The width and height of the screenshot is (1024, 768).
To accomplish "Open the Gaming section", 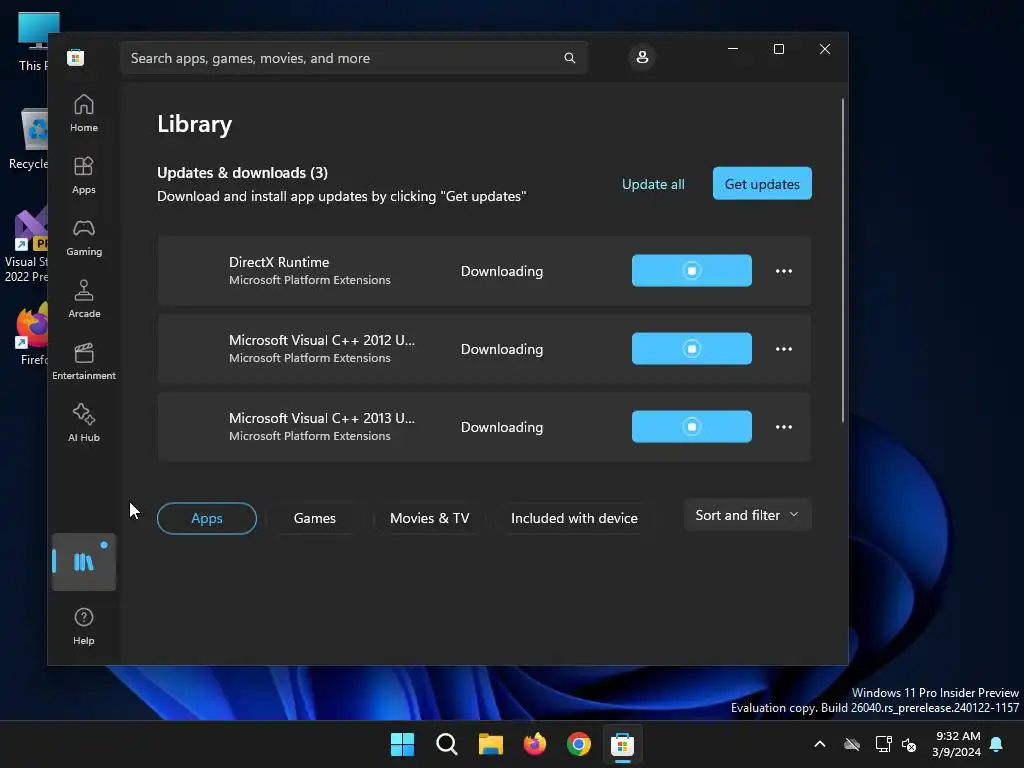I will [84, 238].
